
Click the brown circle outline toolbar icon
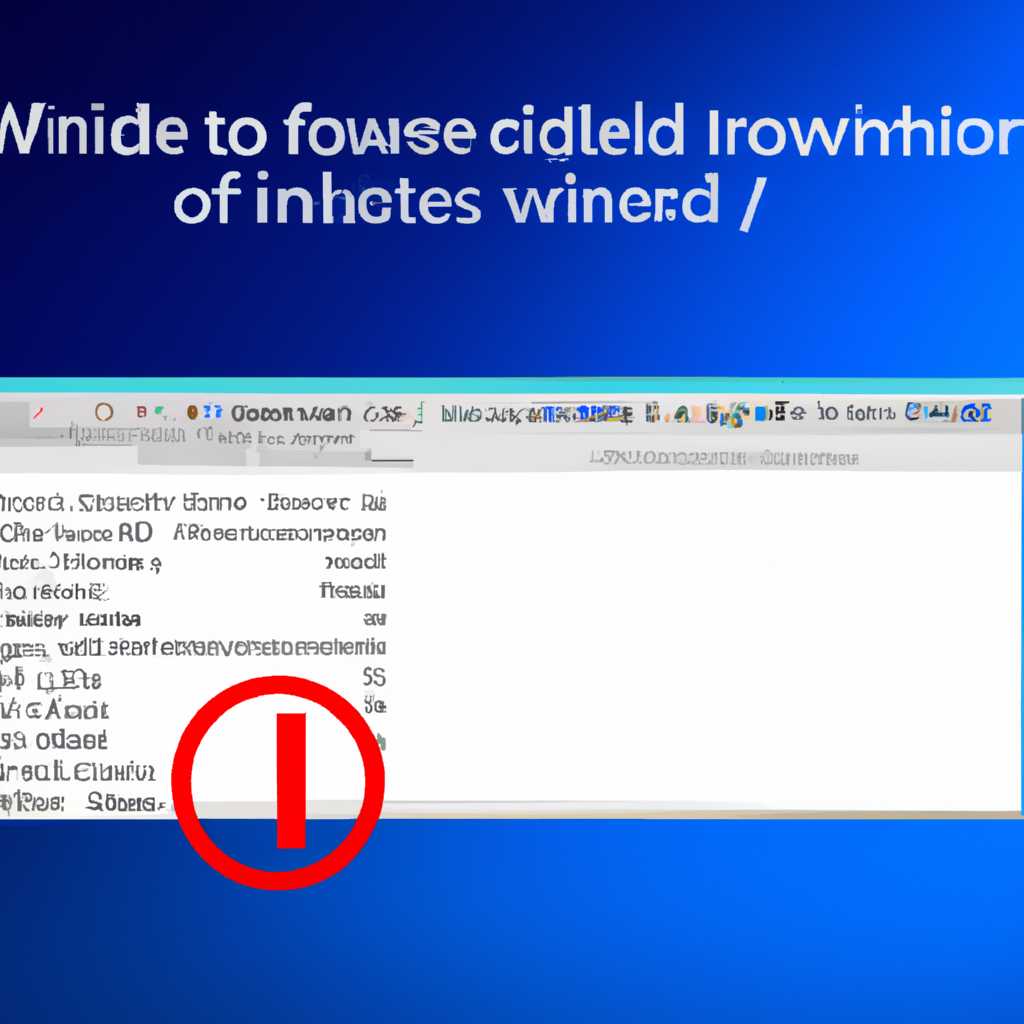pyautogui.click(x=104, y=412)
